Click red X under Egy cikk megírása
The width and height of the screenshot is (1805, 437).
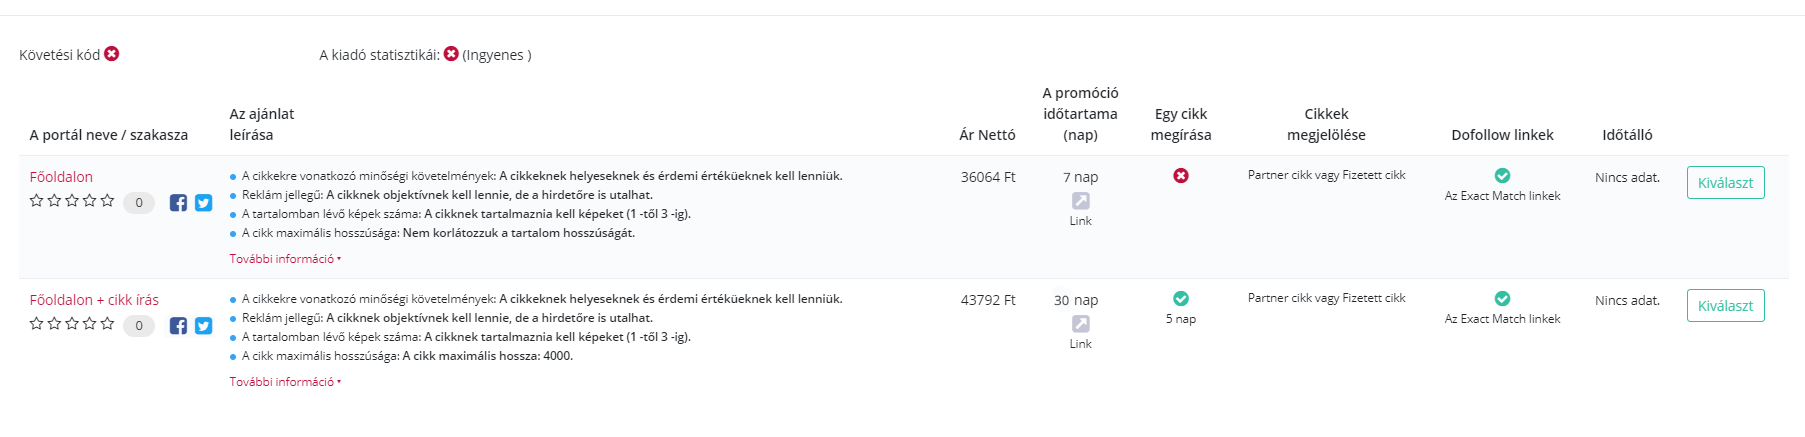tap(1181, 175)
